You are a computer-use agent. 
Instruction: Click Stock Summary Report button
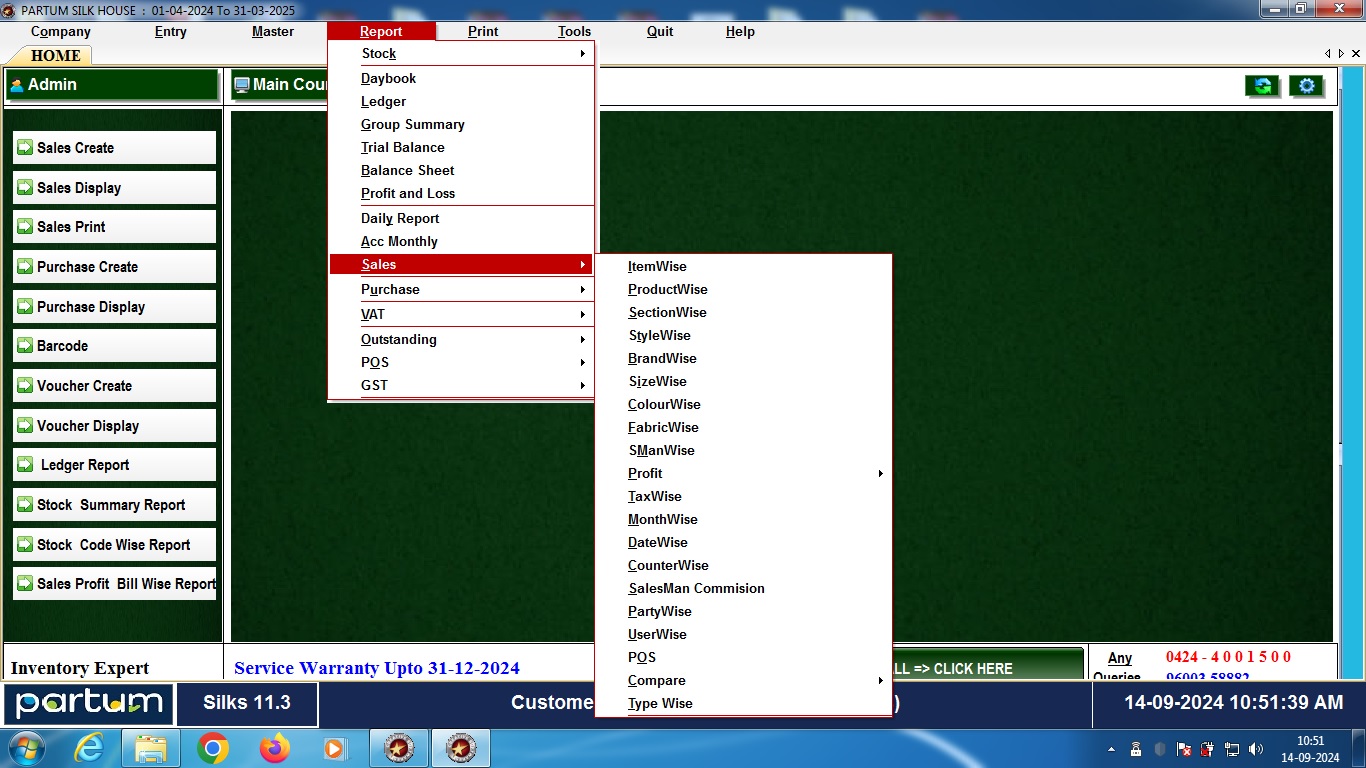pyautogui.click(x=114, y=505)
